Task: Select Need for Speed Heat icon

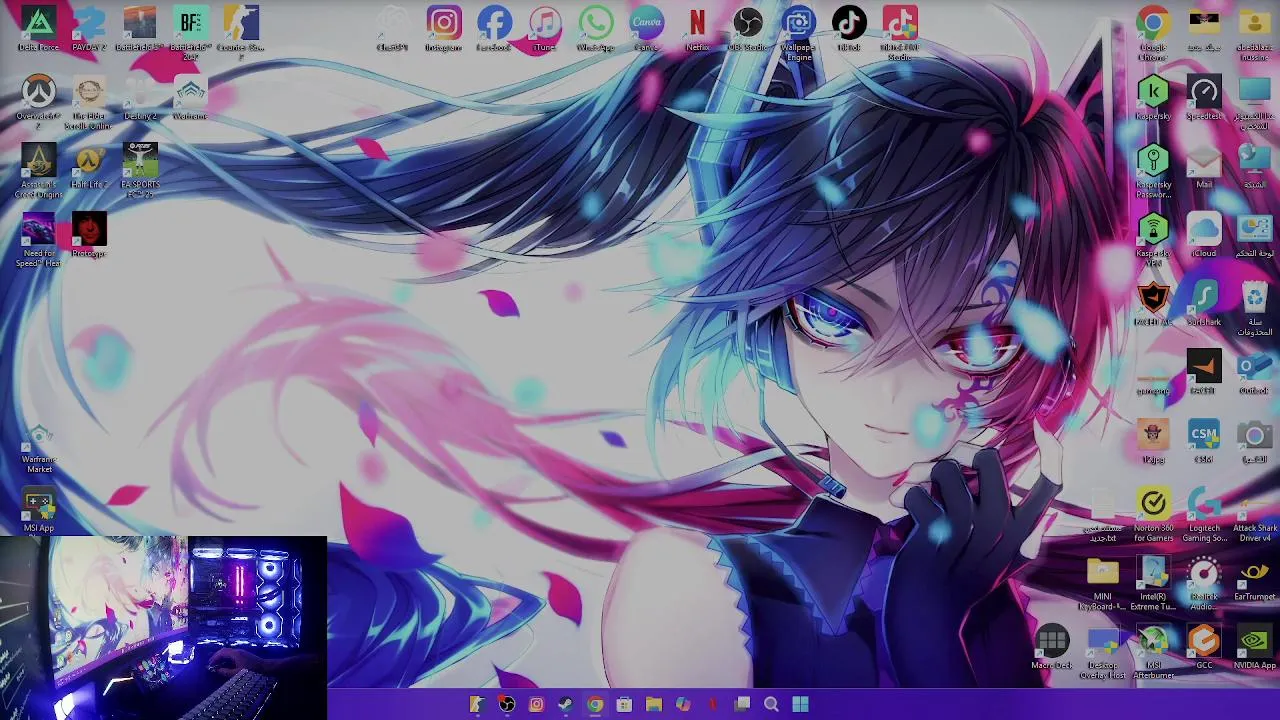Action: tap(38, 240)
